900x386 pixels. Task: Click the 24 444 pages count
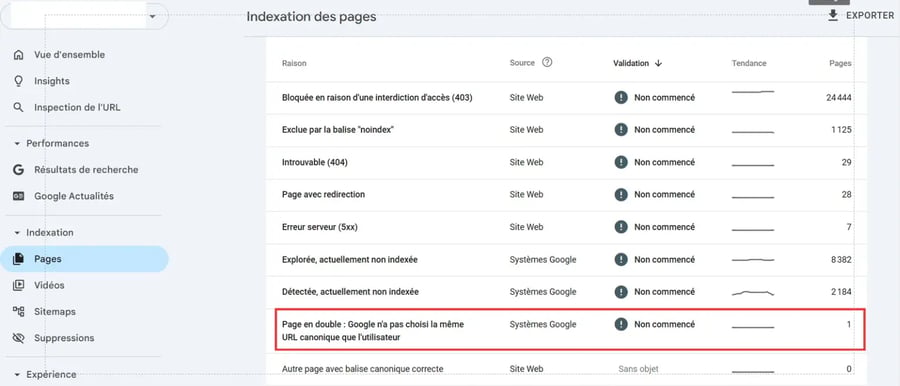pos(839,98)
